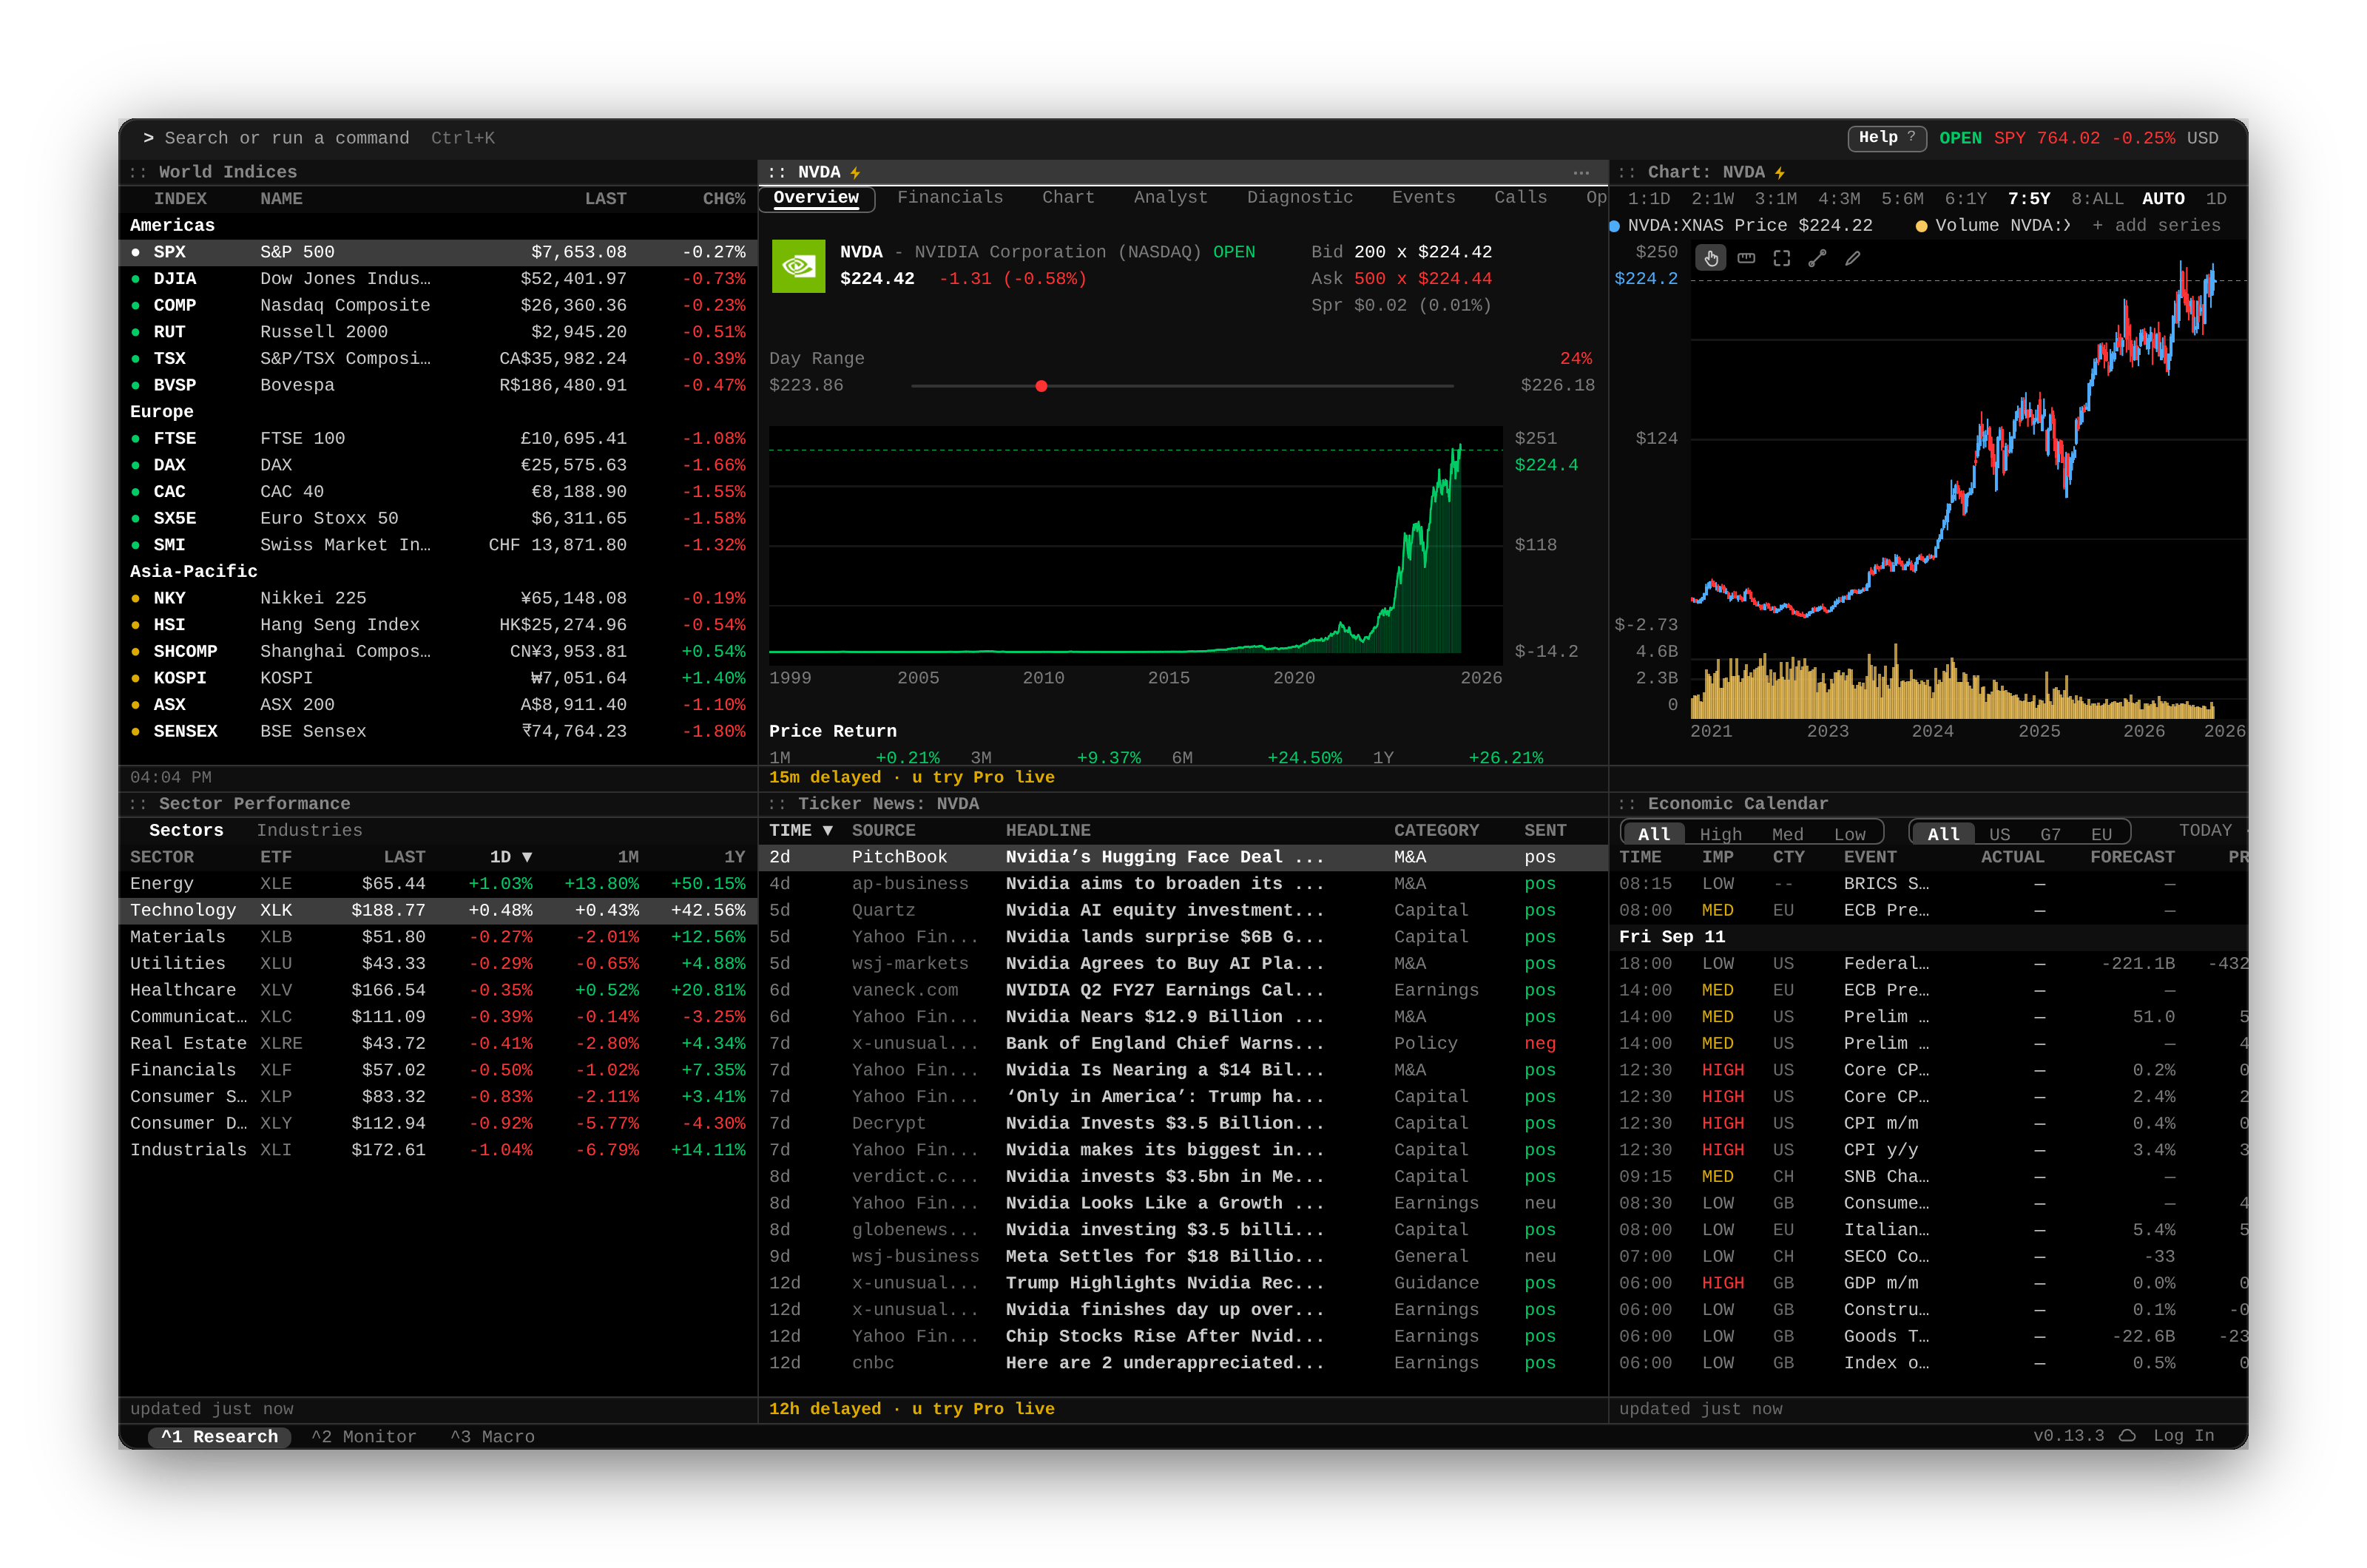Click the yellow status dot beside HSI
Viewport: 2367px width, 1568px height.
(136, 625)
